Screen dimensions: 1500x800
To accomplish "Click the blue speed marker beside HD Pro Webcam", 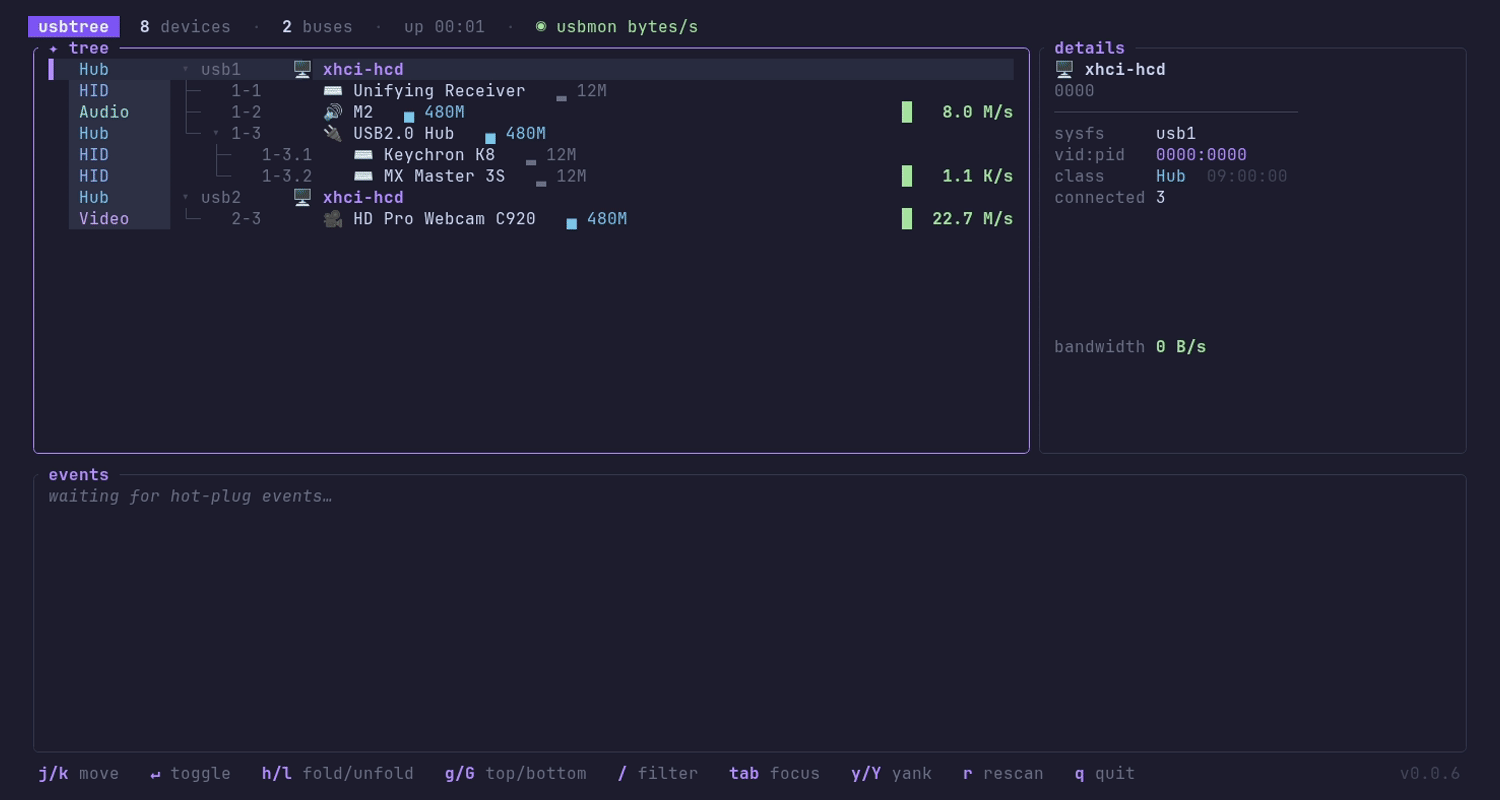I will pos(572,223).
